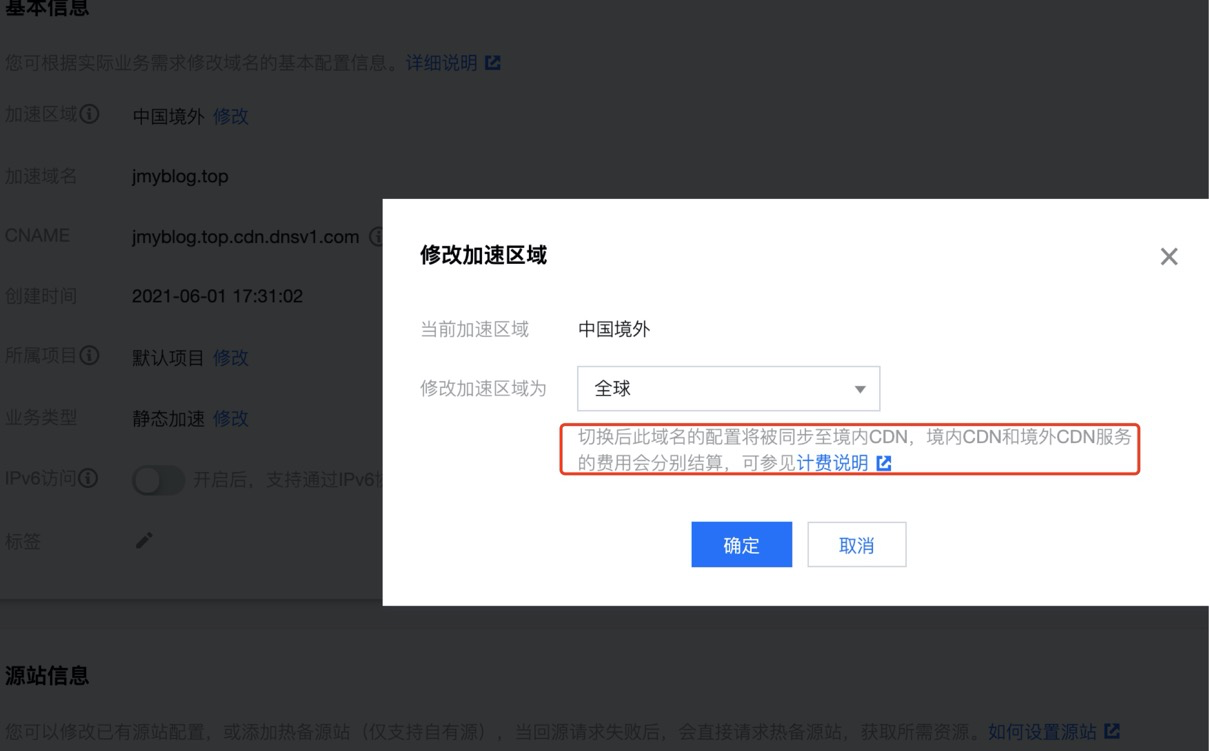Click the dropdown arrow in region selector
This screenshot has height=751, width=1210.
click(x=860, y=389)
